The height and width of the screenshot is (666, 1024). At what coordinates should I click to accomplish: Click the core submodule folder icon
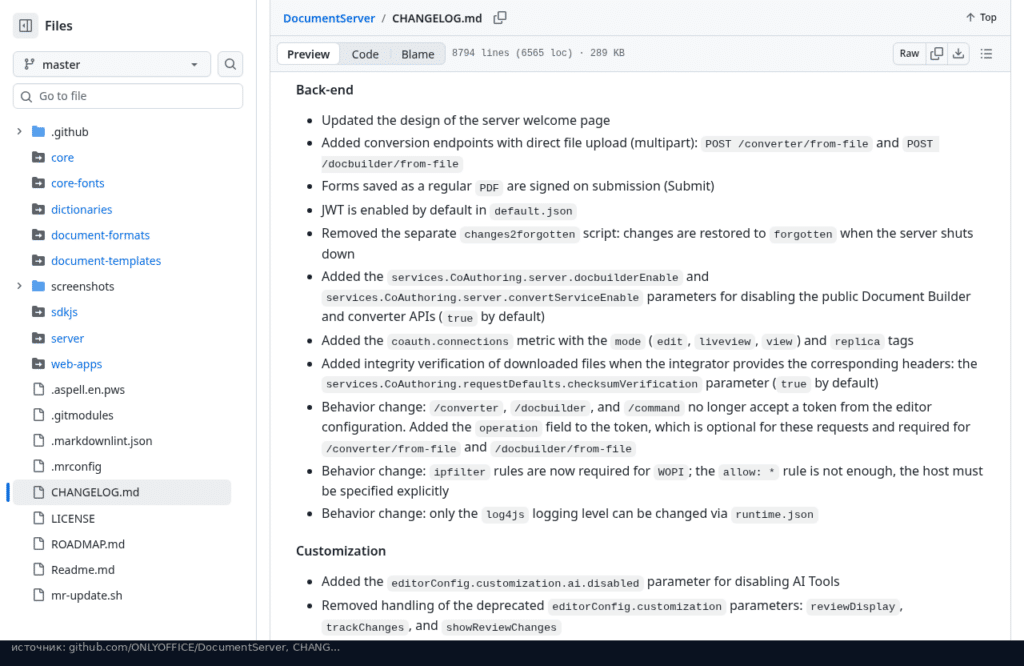click(39, 157)
